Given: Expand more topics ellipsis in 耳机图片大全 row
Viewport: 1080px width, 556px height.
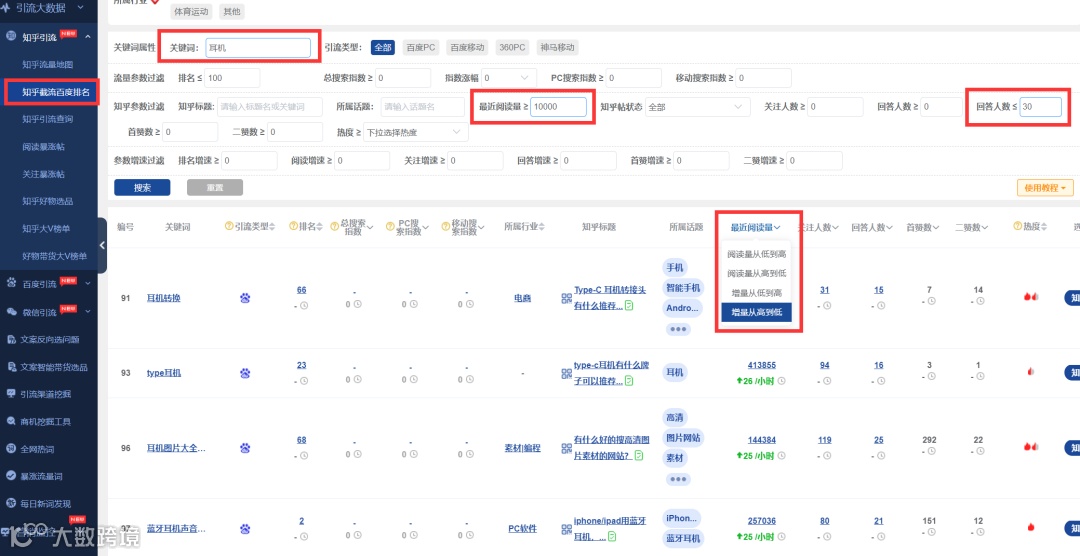Looking at the screenshot, I should (678, 479).
